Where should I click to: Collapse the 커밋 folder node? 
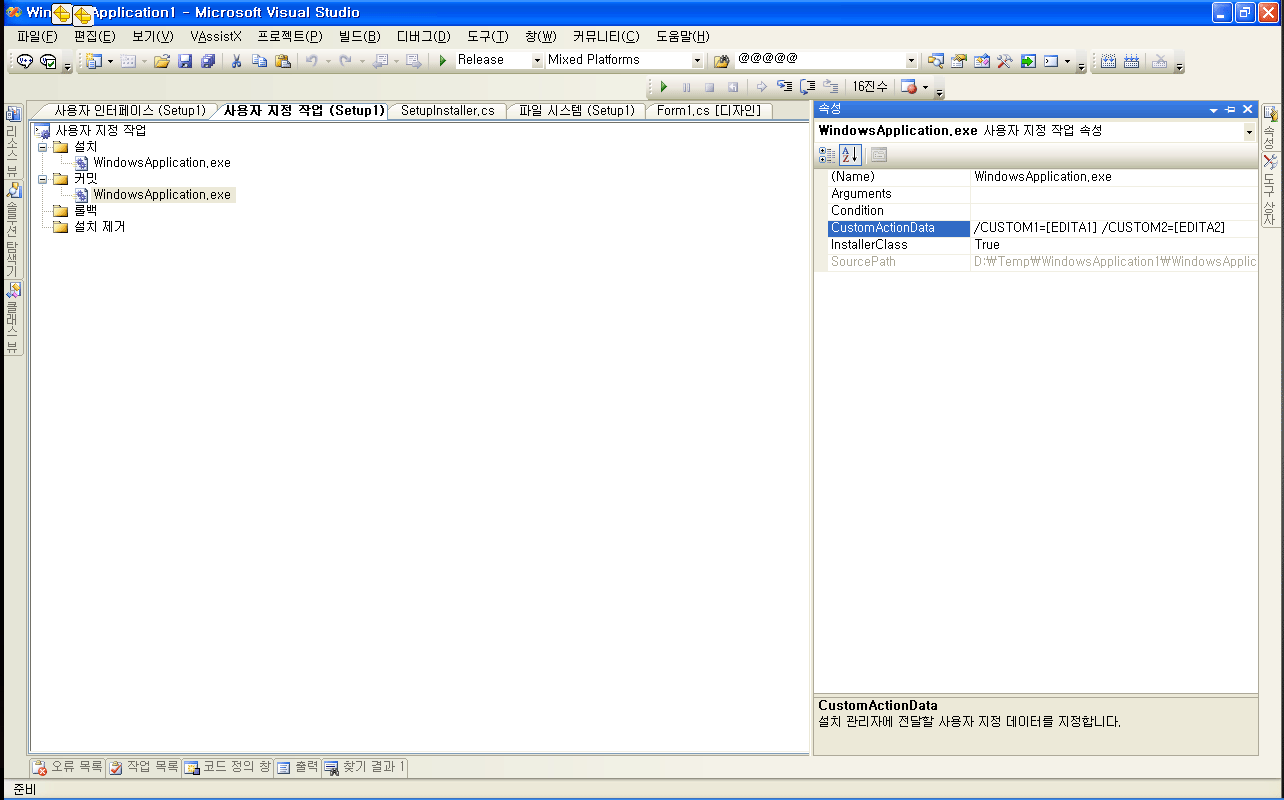click(43, 179)
